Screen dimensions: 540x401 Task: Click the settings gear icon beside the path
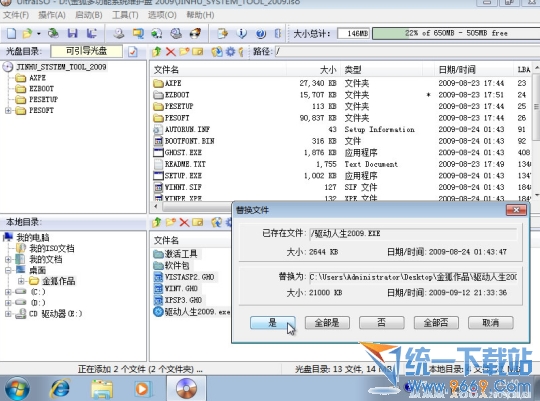(230, 52)
